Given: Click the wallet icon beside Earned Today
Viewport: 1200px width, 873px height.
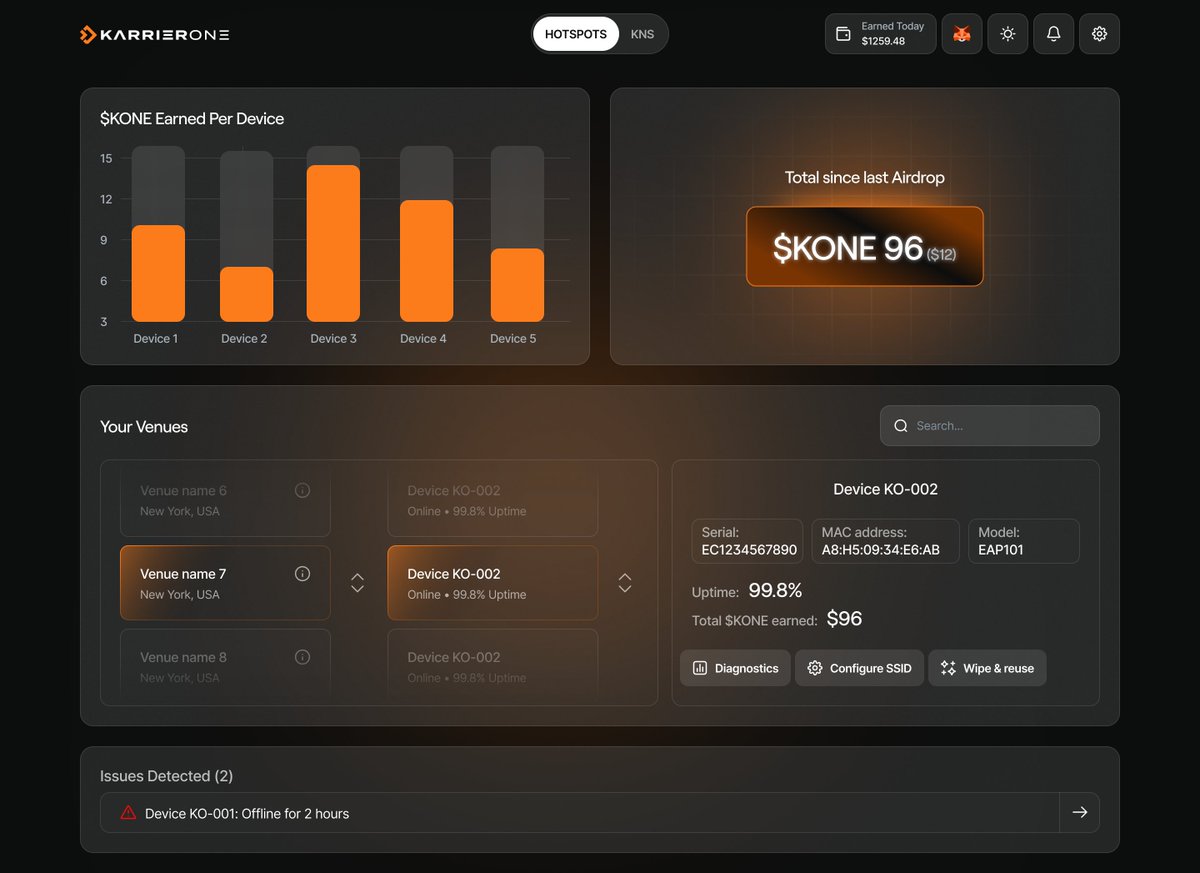Looking at the screenshot, I should click(843, 34).
